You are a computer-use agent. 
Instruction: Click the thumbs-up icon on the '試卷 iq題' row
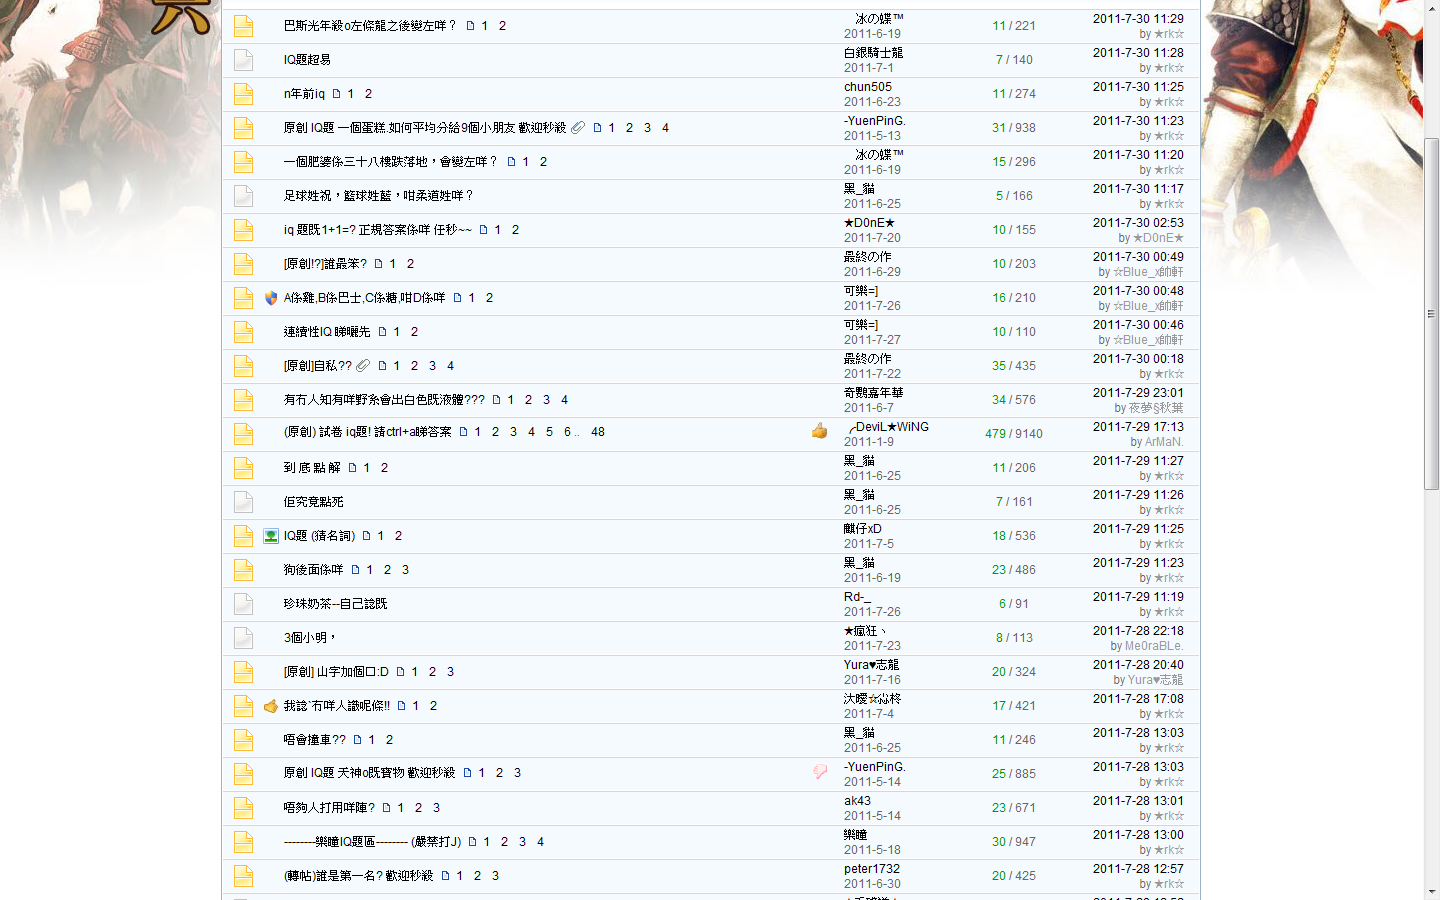click(x=820, y=431)
